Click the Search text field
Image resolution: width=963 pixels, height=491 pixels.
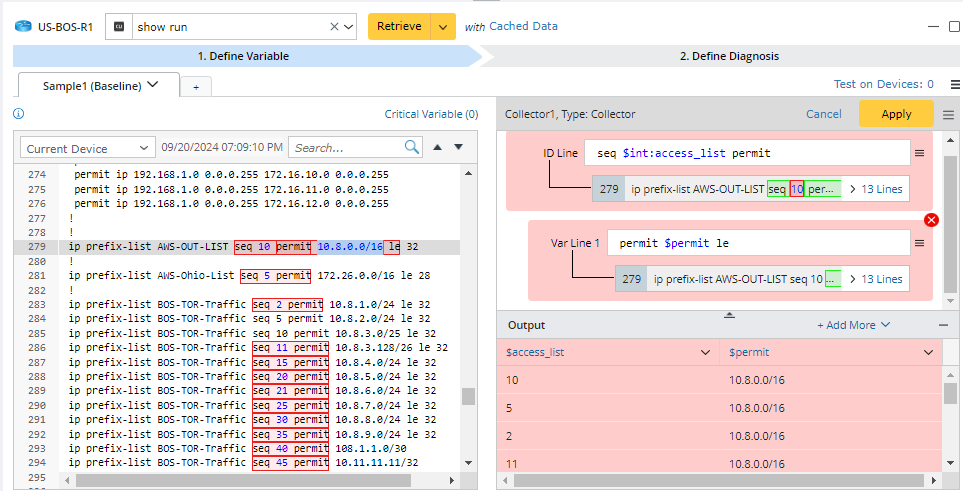point(346,148)
